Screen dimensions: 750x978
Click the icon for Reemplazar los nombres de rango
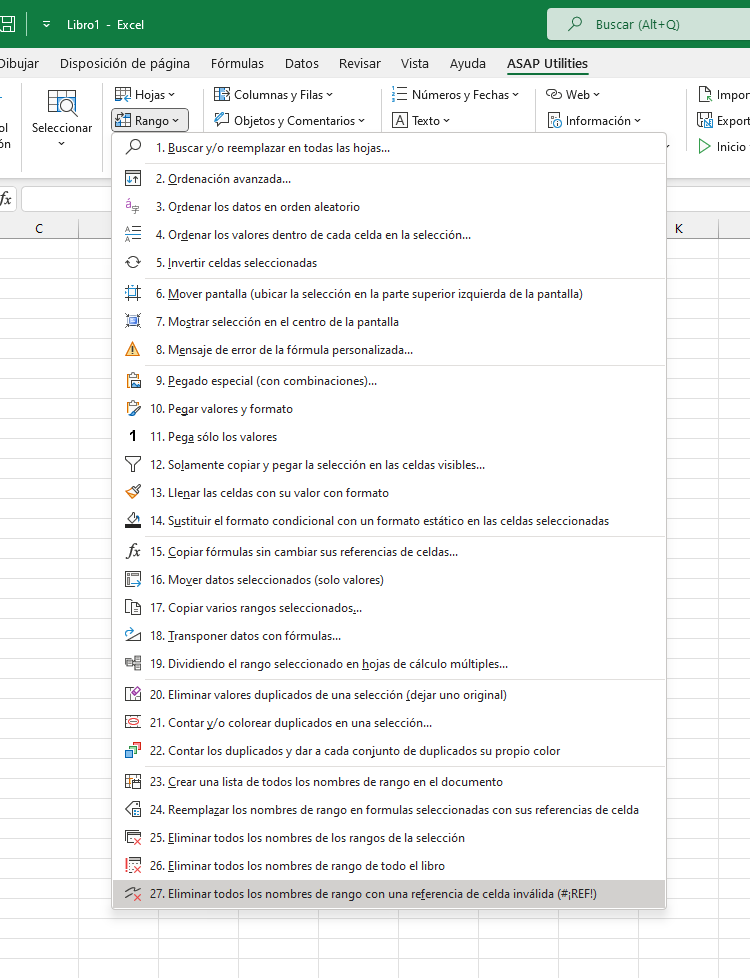(x=133, y=810)
